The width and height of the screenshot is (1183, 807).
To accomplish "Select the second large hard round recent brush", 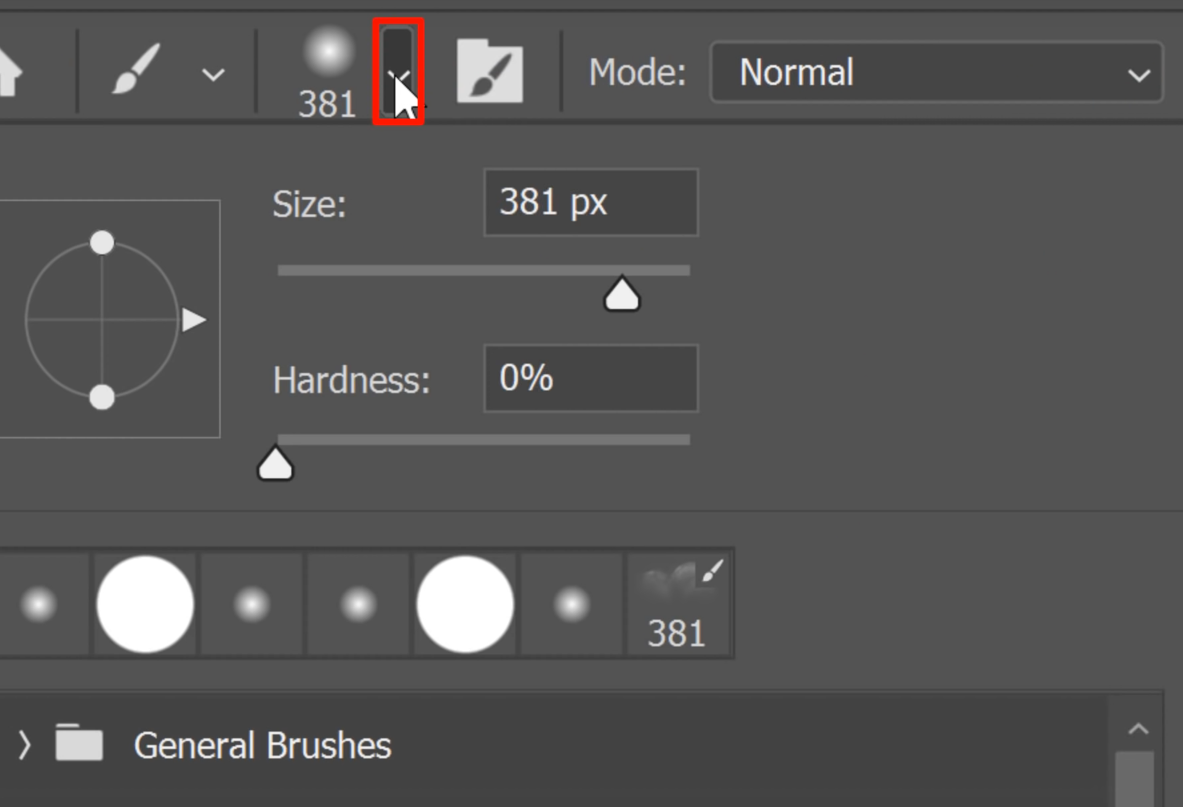I will (465, 604).
